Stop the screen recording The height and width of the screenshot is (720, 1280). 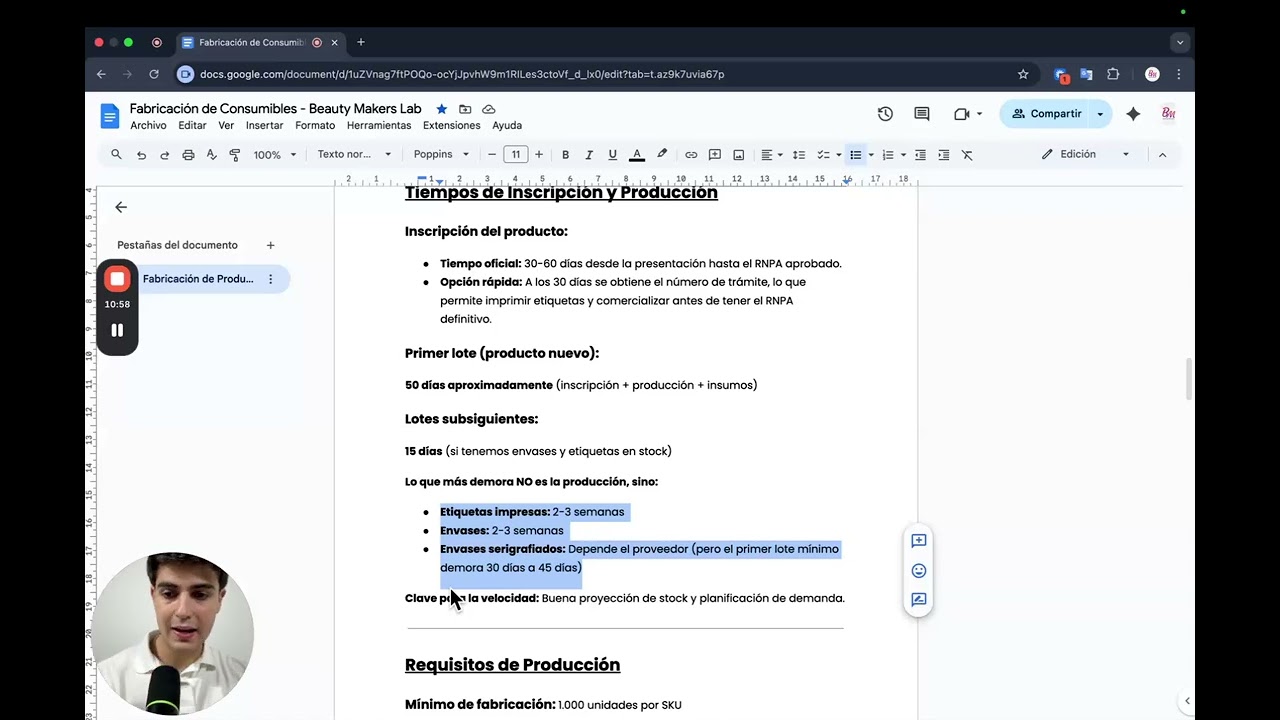tap(117, 279)
